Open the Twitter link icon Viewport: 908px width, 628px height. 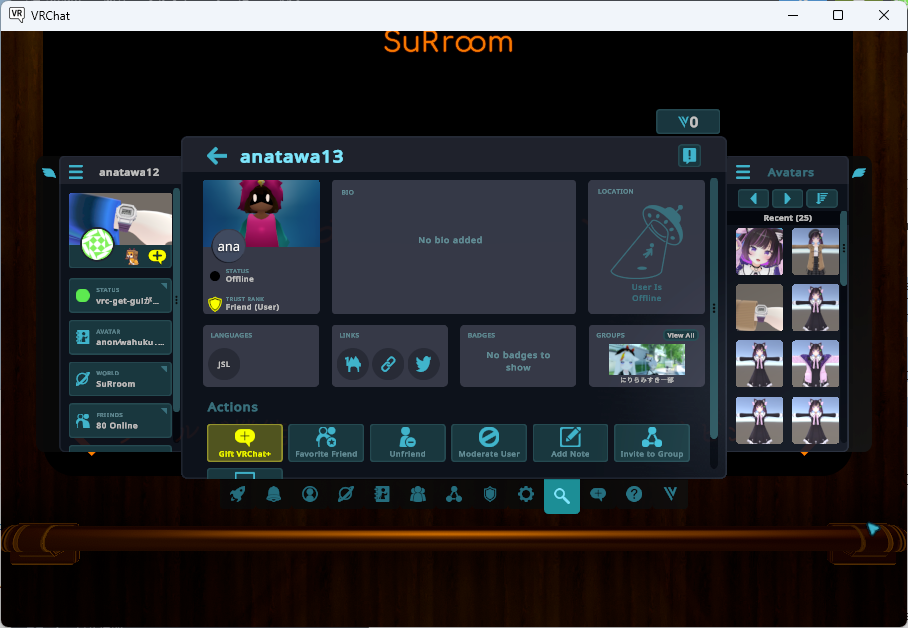click(x=423, y=364)
